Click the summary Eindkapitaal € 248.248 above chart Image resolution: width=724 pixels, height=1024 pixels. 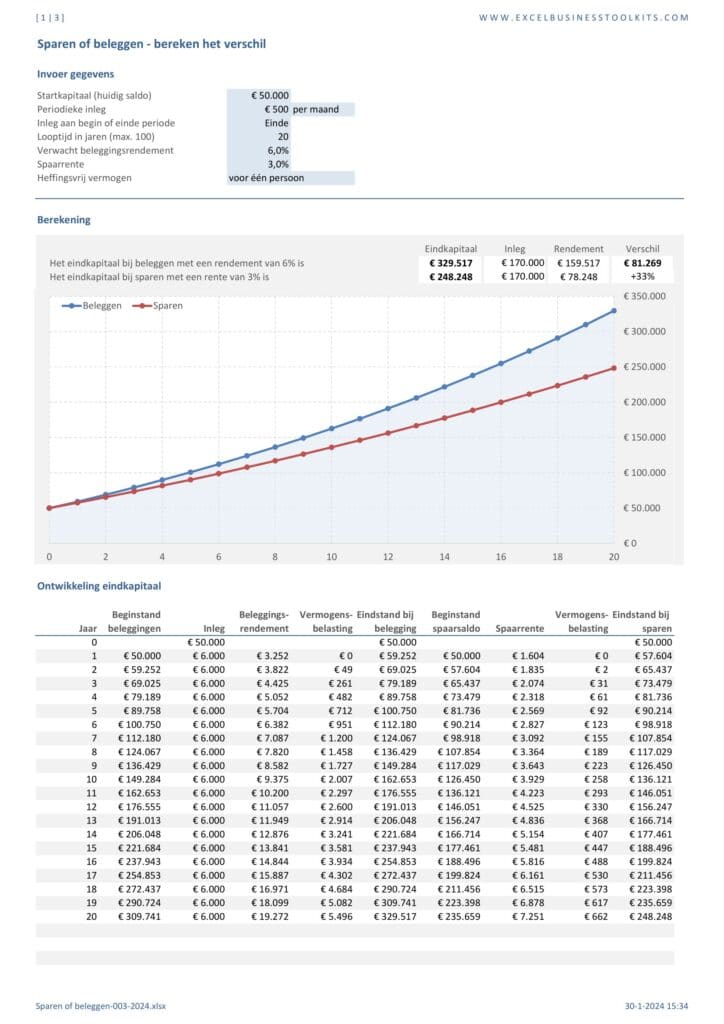tap(450, 276)
